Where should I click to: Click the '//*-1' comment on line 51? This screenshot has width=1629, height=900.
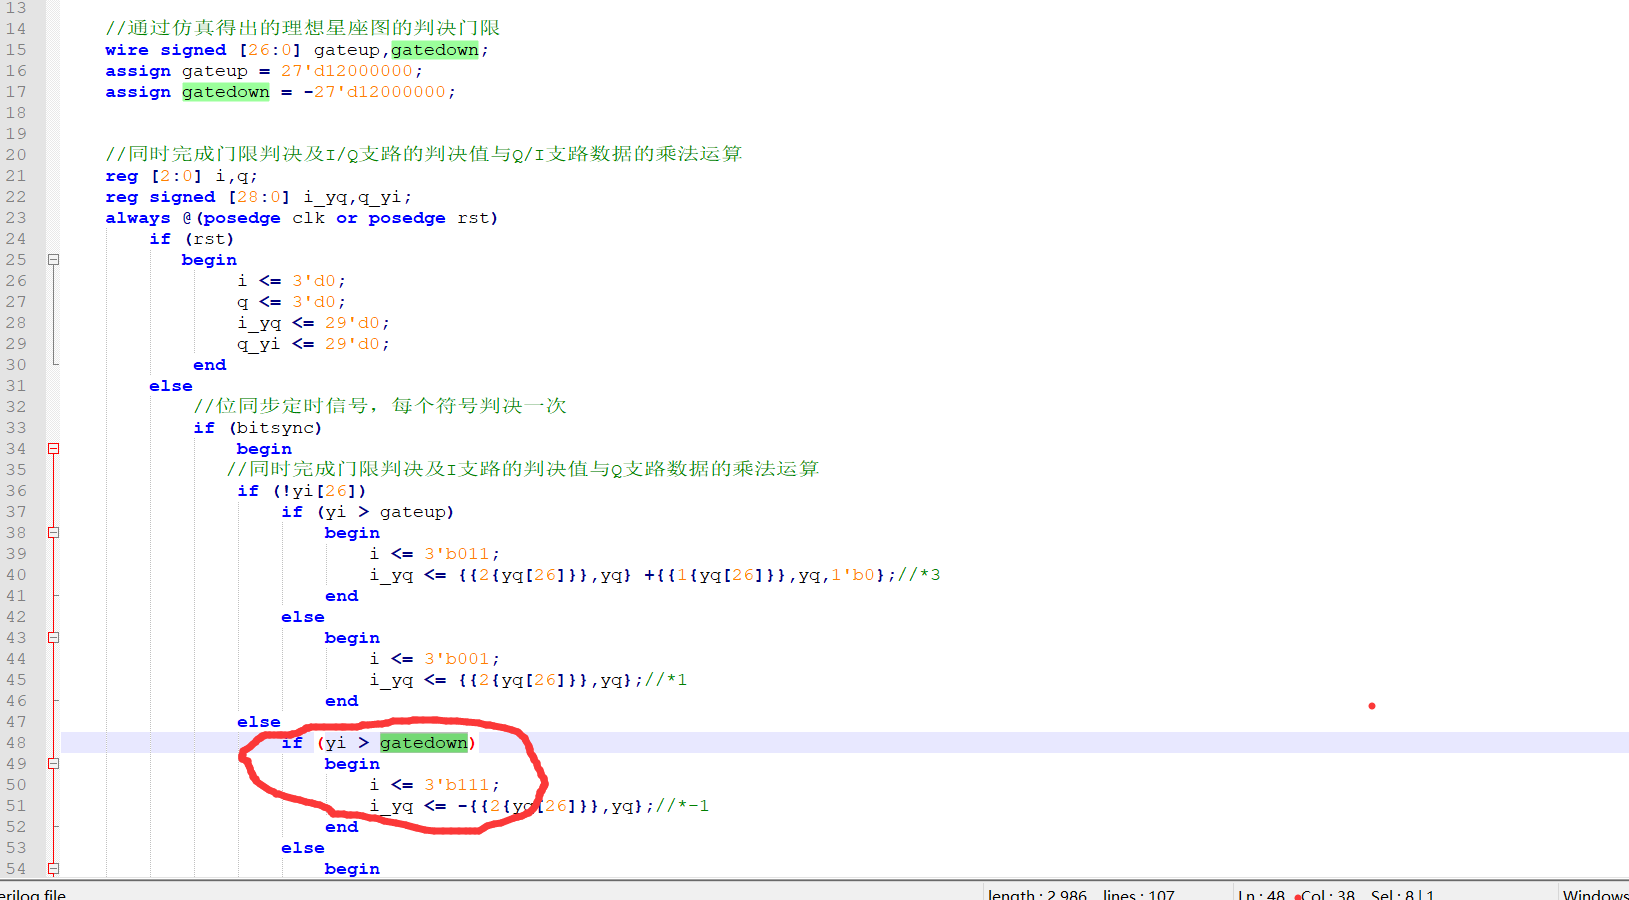pos(682,806)
